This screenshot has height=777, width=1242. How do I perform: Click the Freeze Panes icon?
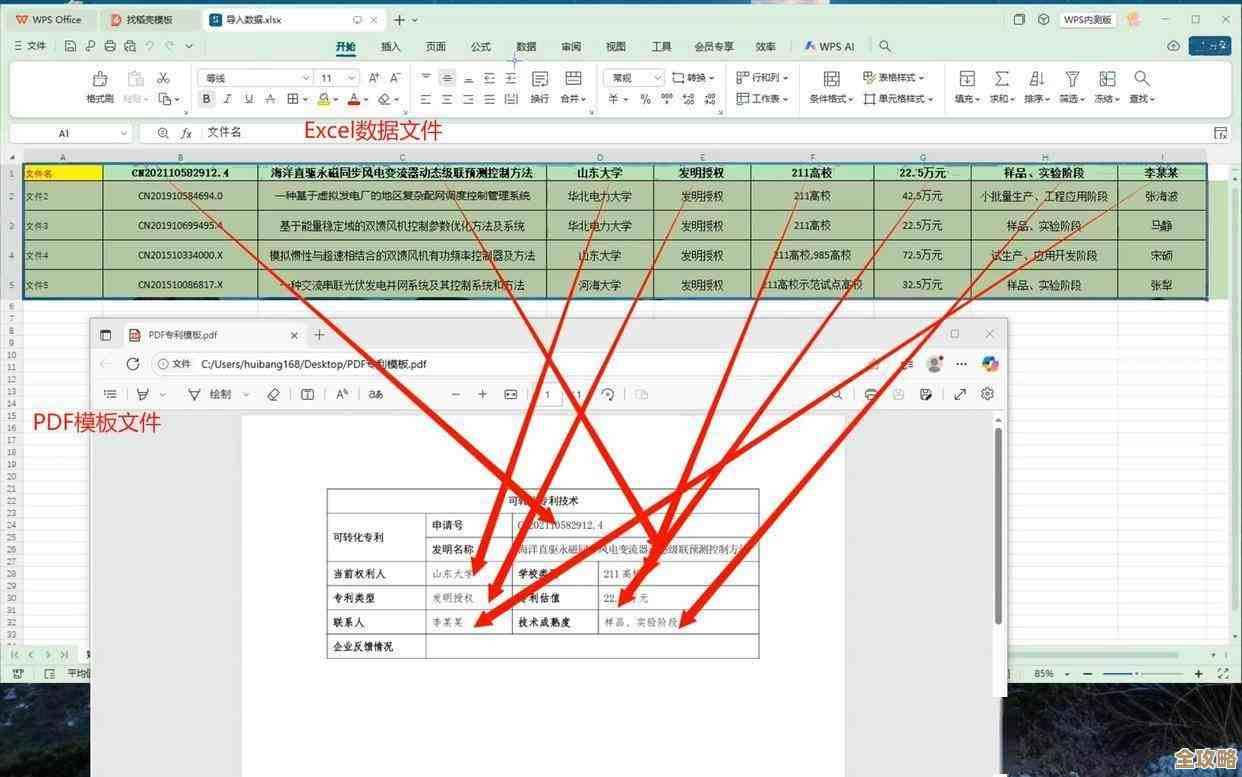[1106, 78]
